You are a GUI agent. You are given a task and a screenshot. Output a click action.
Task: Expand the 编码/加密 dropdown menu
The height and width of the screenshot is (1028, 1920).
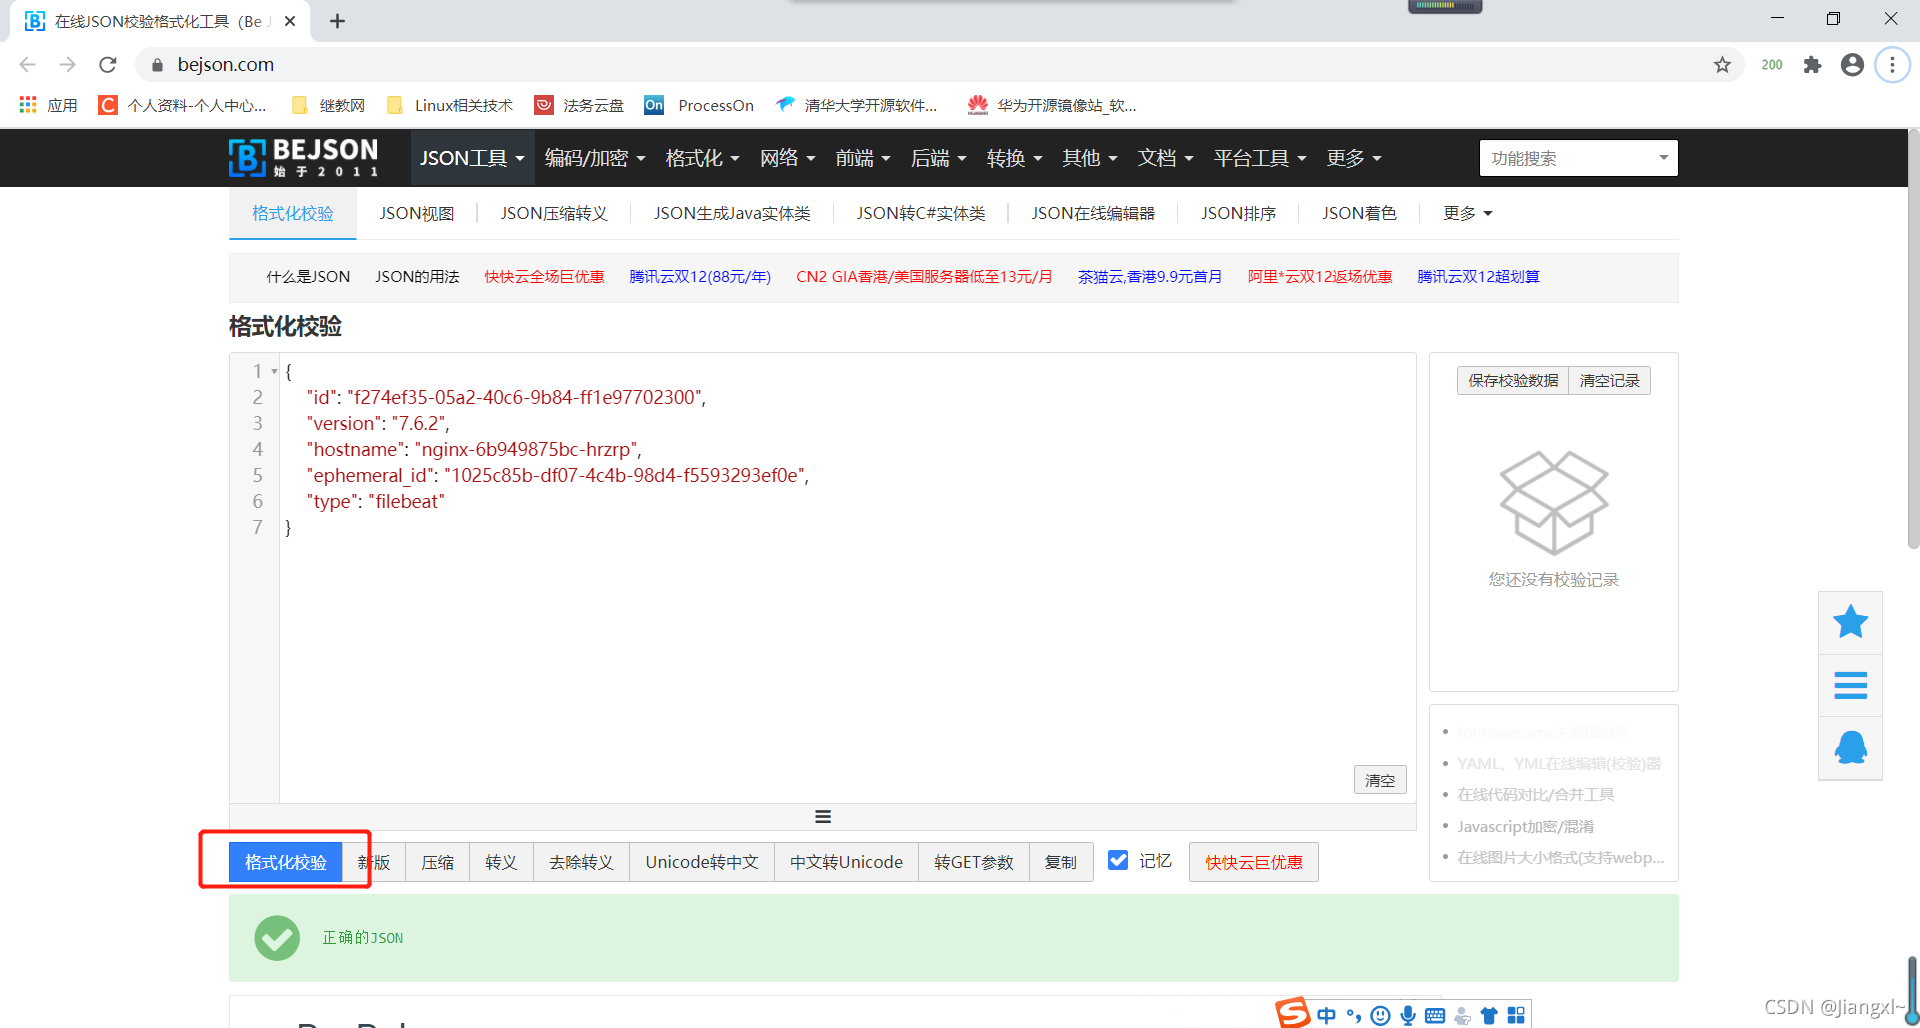(595, 158)
